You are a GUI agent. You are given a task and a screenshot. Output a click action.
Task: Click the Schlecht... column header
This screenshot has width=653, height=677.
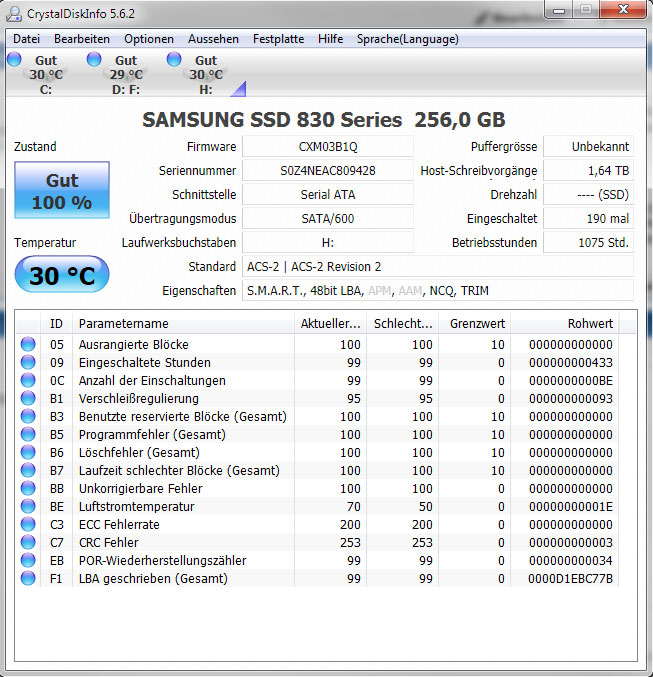[403, 323]
